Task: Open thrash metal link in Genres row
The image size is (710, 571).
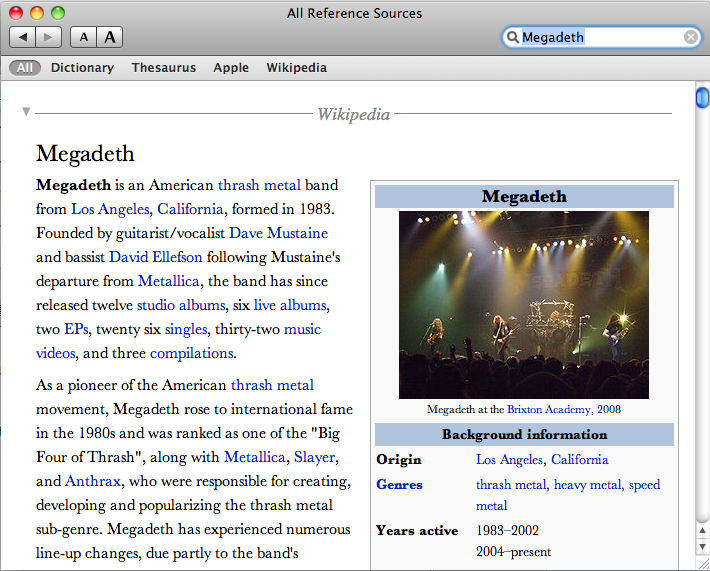Action: 511,485
